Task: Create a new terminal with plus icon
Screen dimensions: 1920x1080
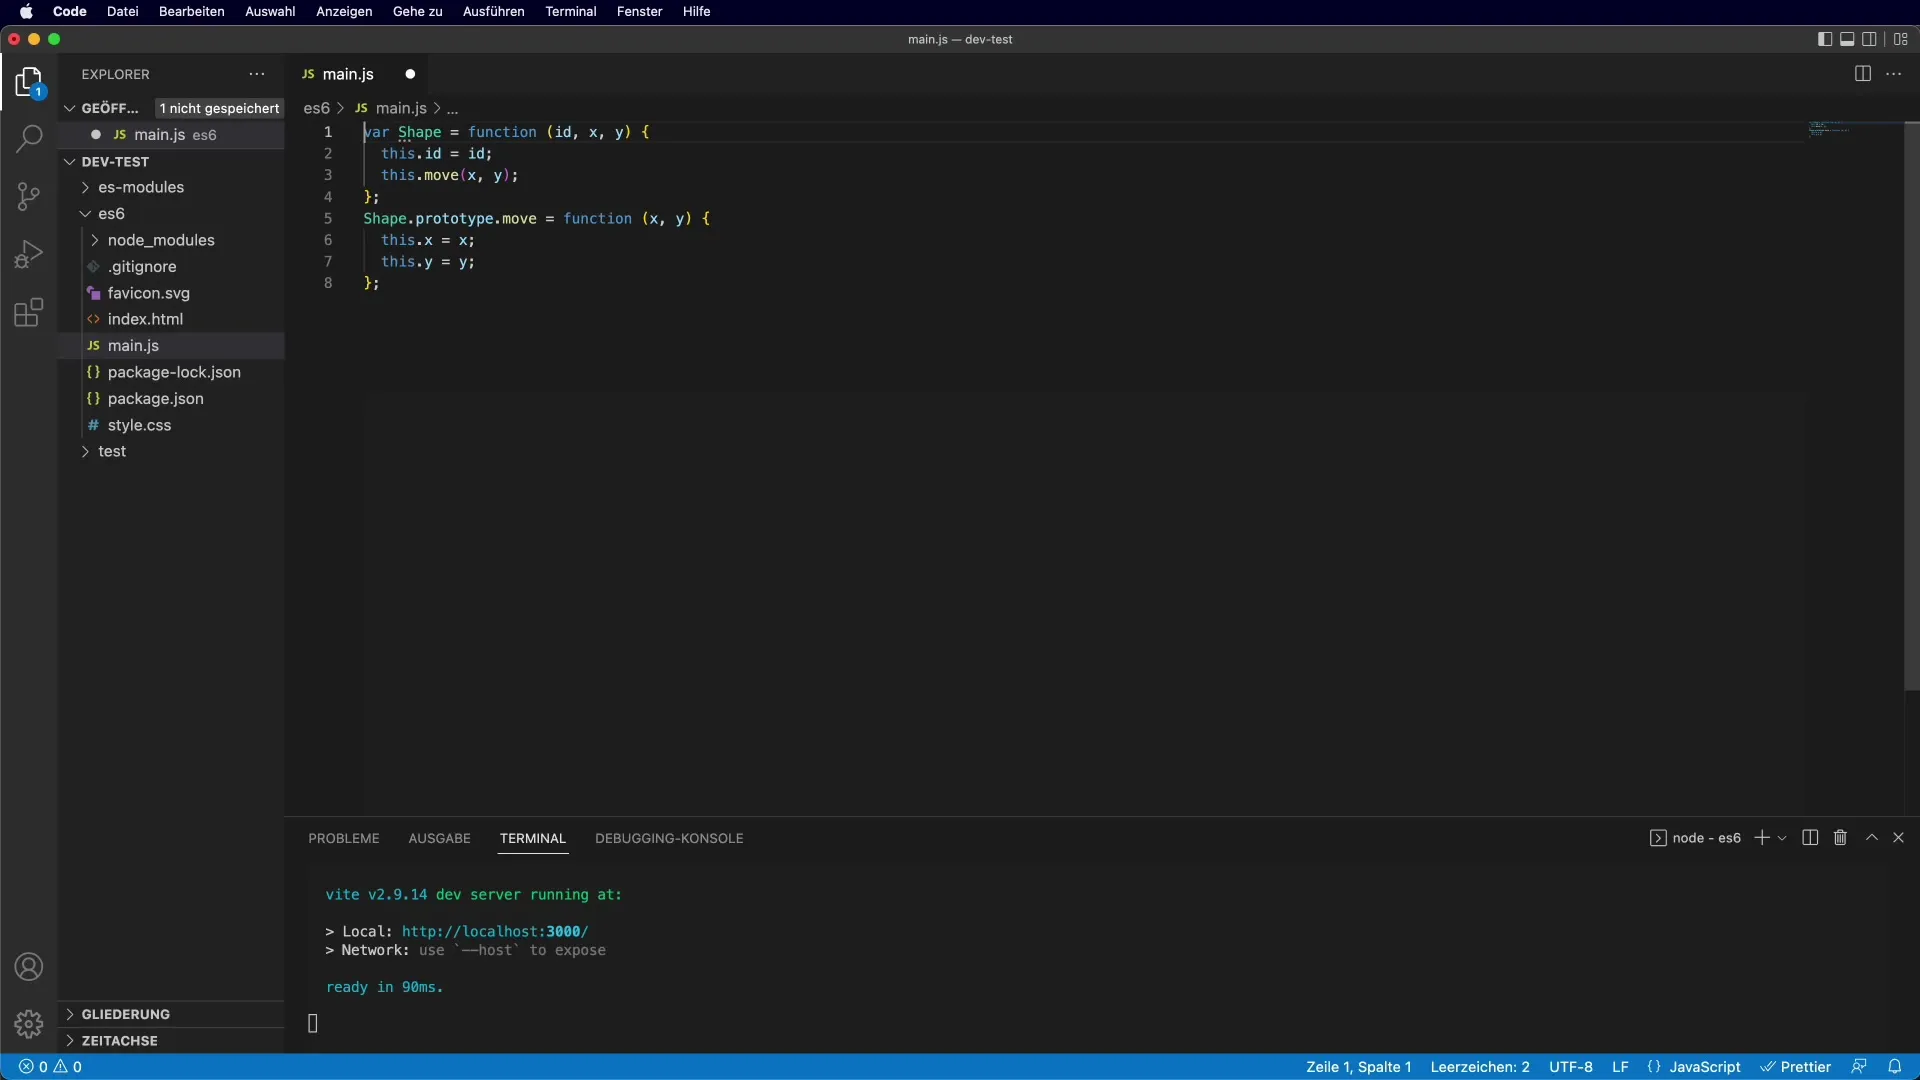Action: point(1762,838)
